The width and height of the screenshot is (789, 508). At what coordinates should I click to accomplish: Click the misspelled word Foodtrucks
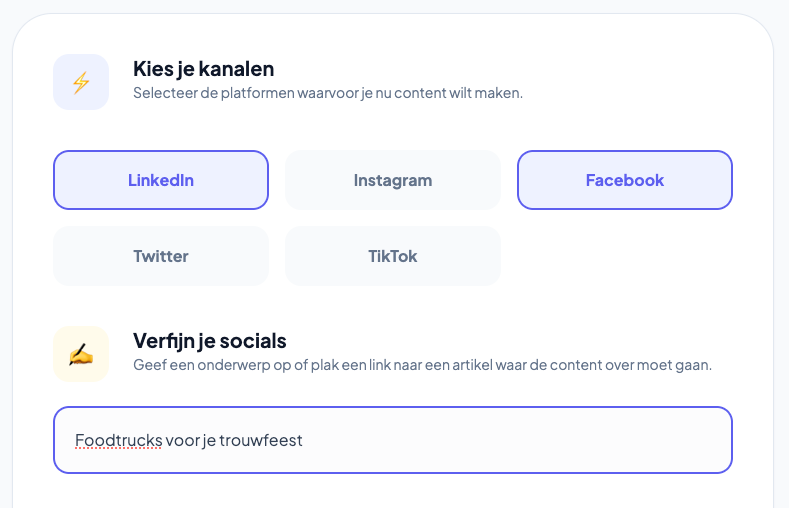[118, 440]
